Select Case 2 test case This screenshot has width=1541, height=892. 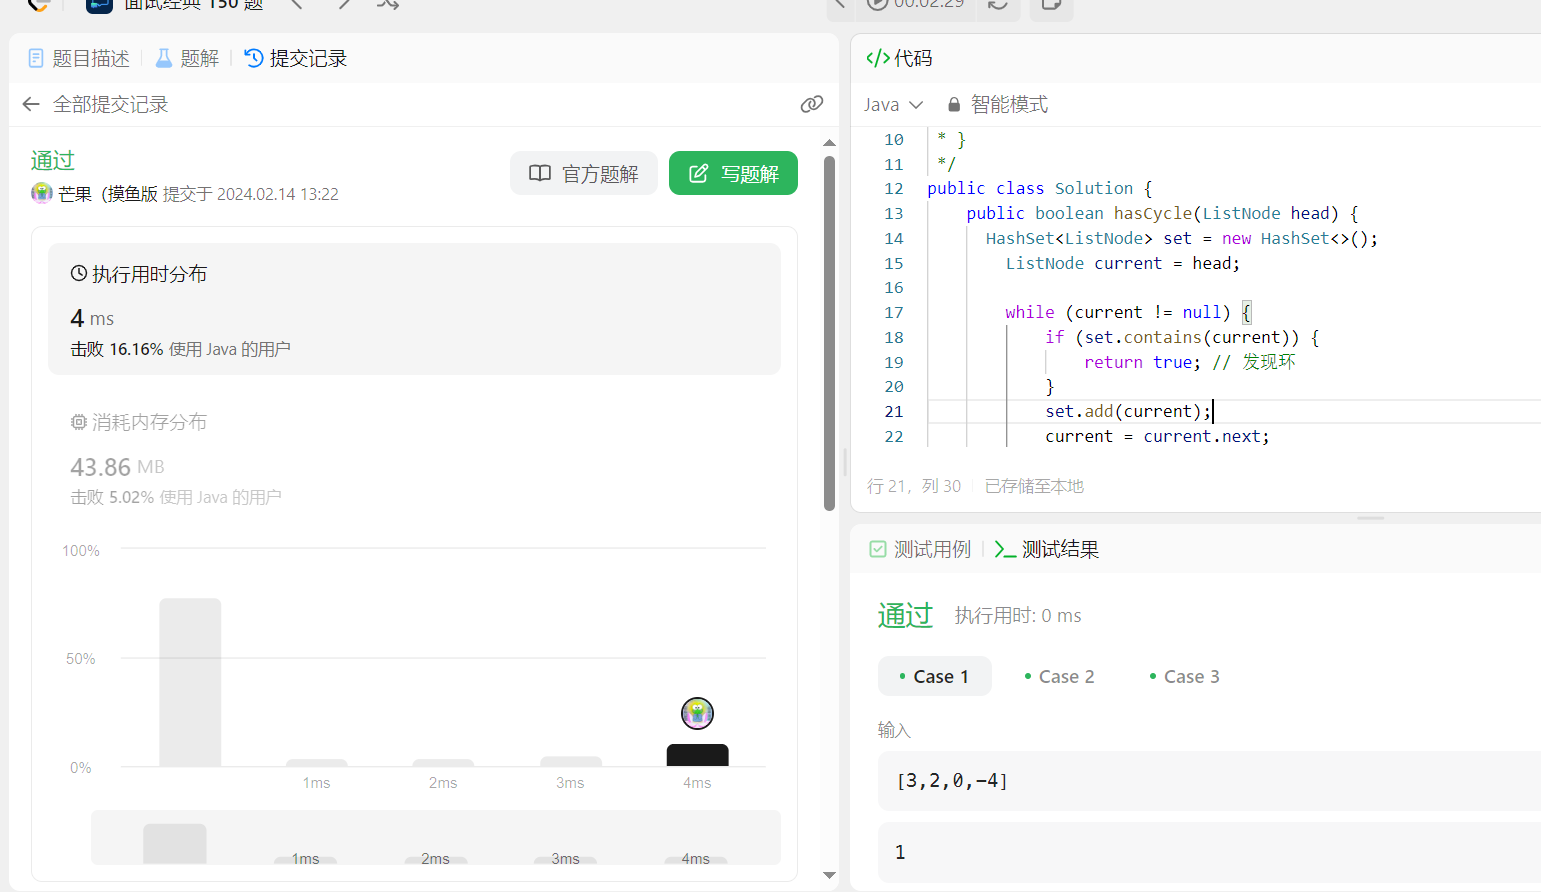1059,676
